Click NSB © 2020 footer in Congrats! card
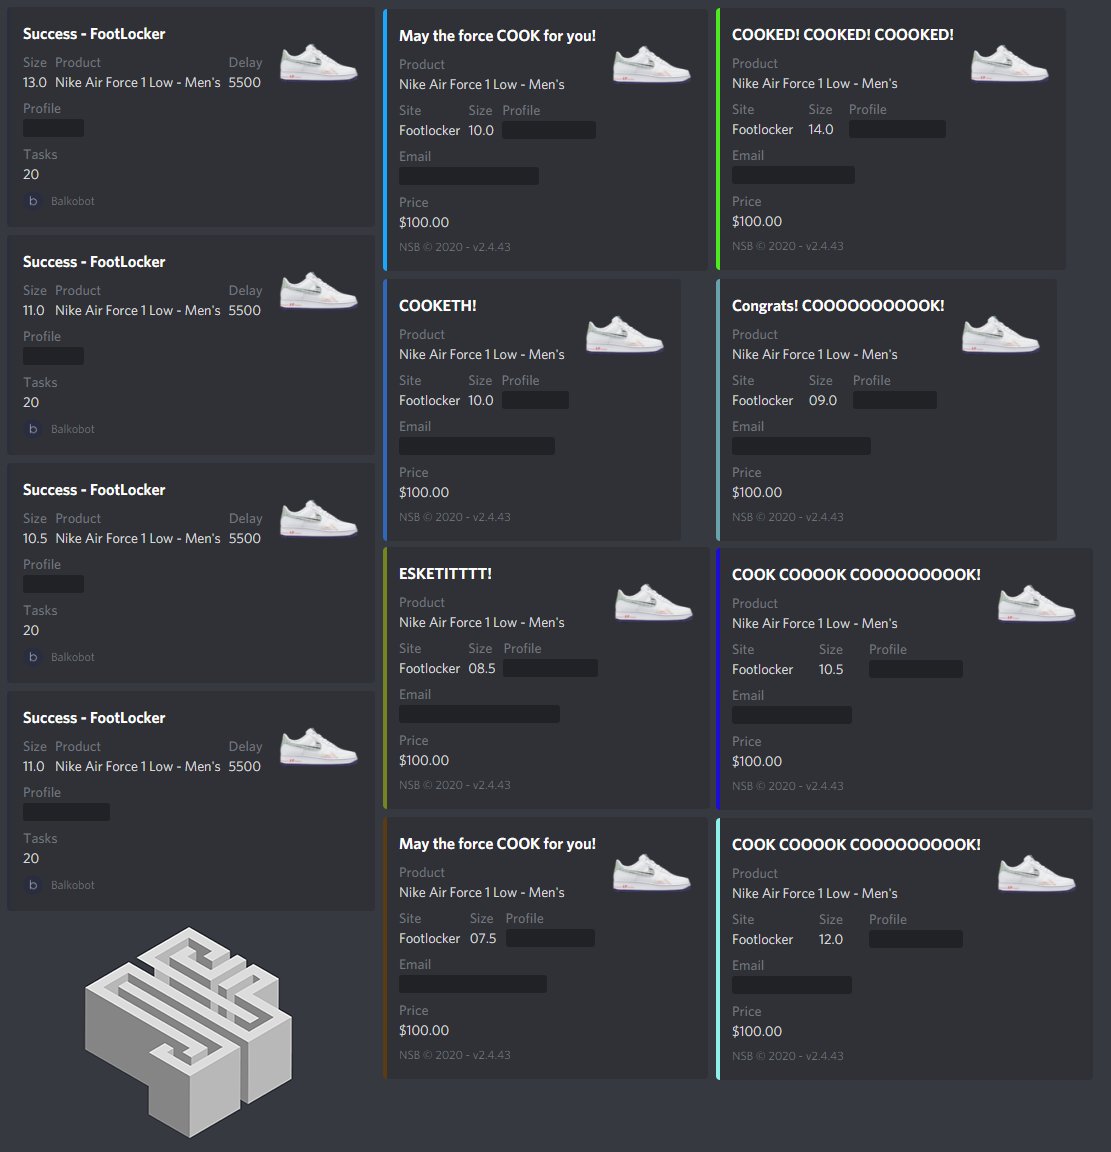This screenshot has width=1111, height=1152. point(788,517)
